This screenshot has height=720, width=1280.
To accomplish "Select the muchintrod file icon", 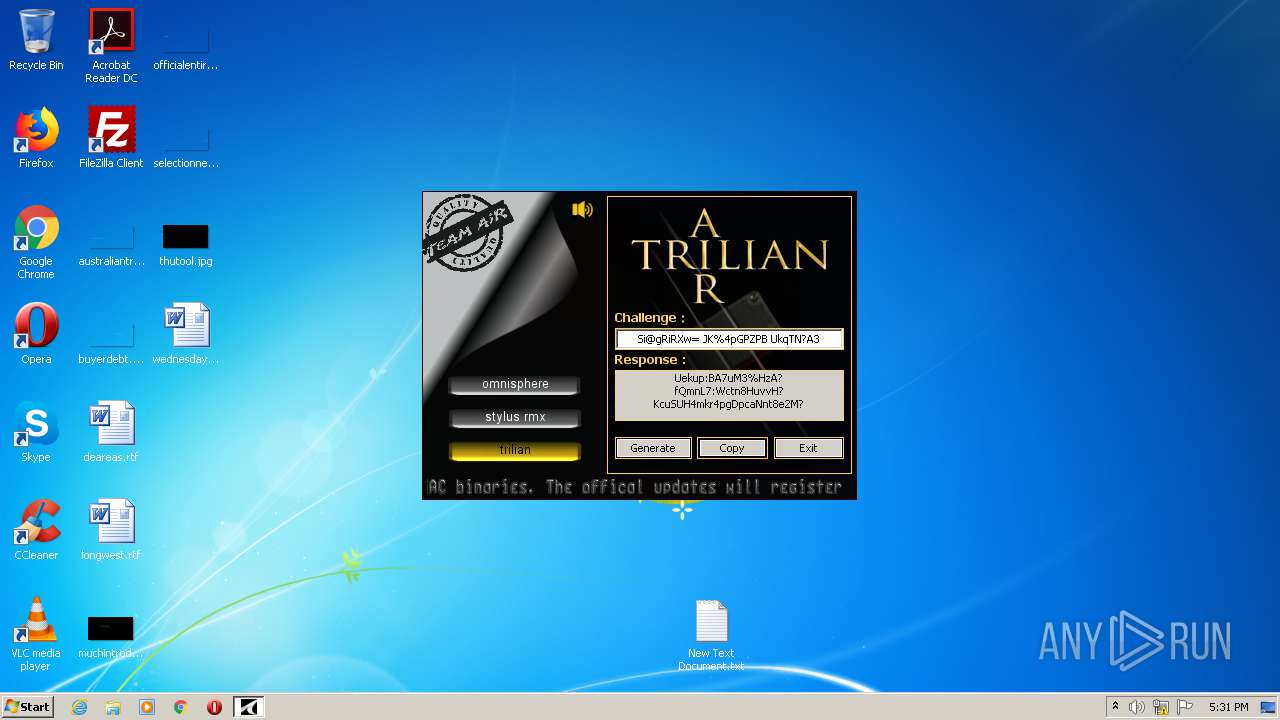I will [111, 634].
